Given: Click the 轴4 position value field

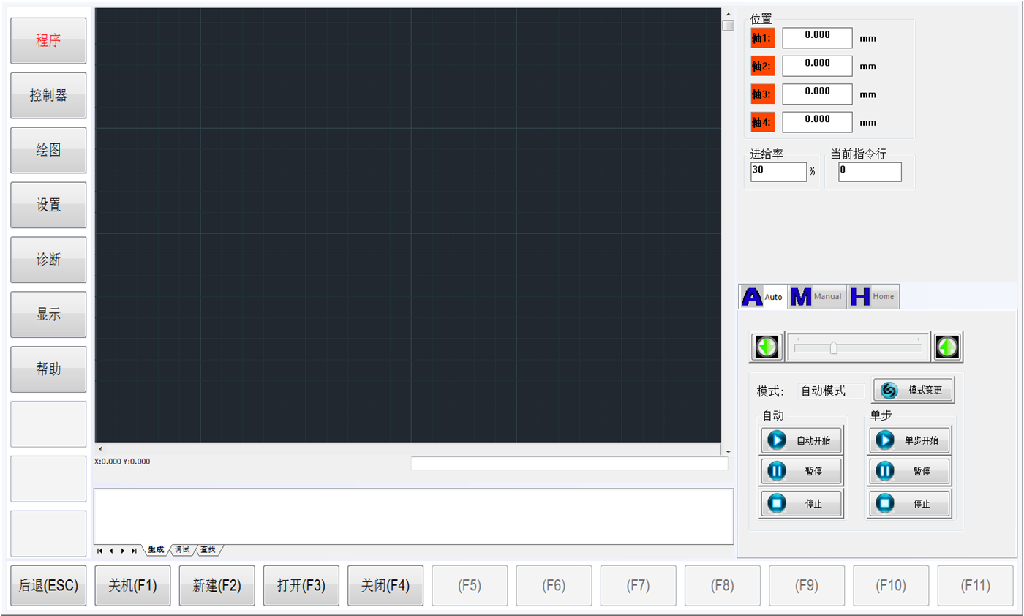Looking at the screenshot, I should click(x=817, y=122).
